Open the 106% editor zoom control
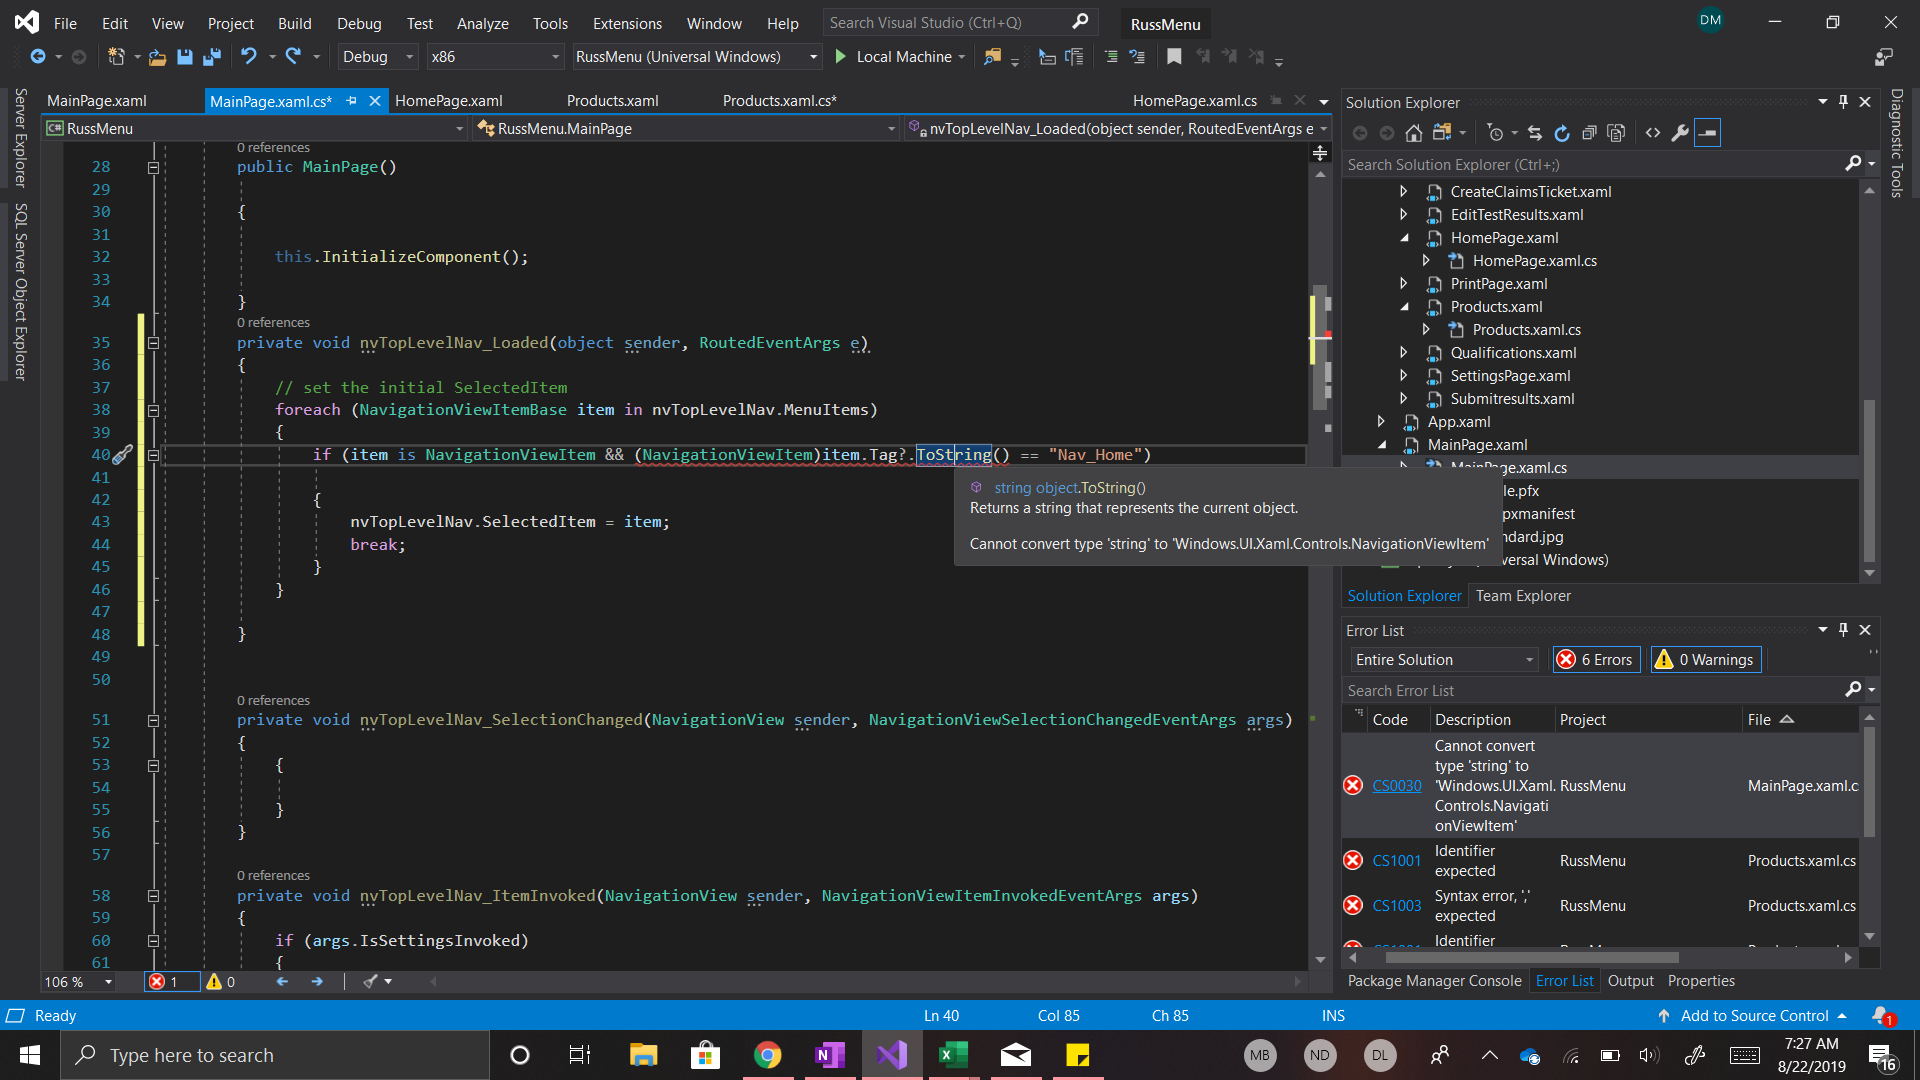This screenshot has width=1920, height=1080. [76, 981]
